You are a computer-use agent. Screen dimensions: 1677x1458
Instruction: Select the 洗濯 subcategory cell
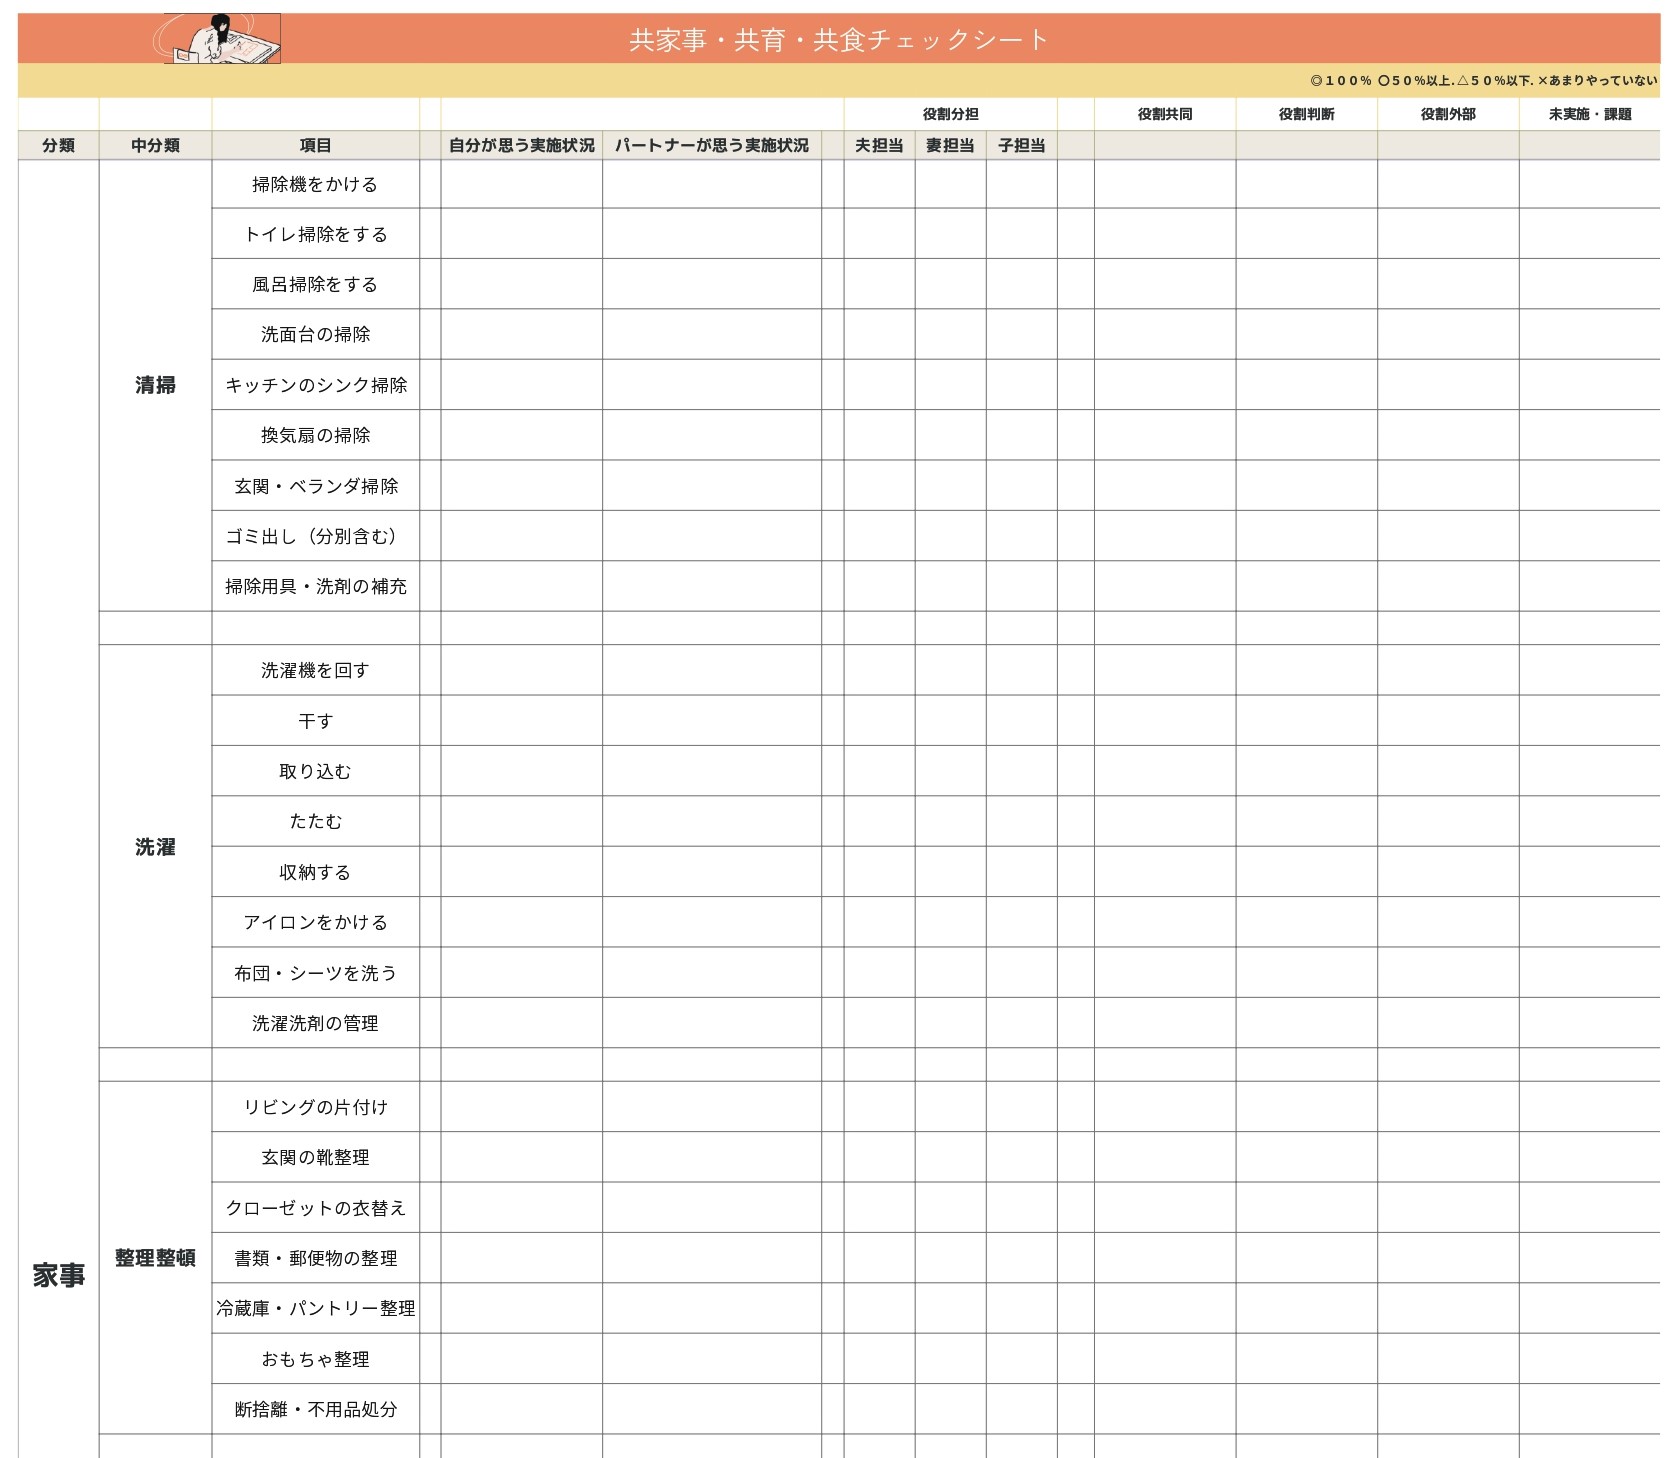155,847
